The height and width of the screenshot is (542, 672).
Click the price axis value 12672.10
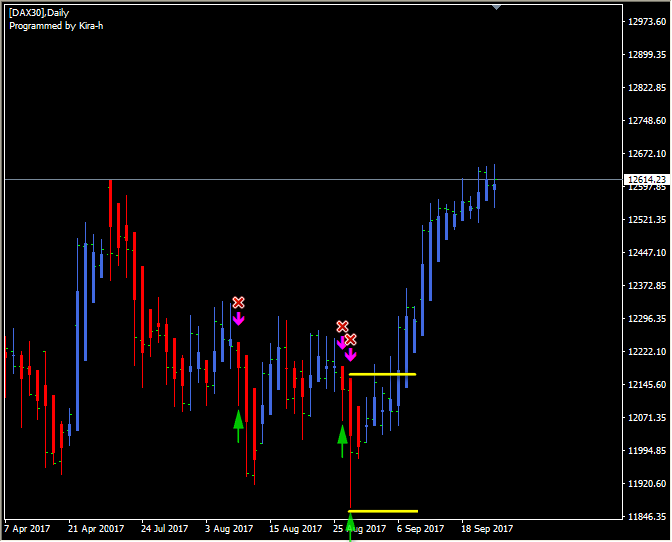(x=647, y=154)
